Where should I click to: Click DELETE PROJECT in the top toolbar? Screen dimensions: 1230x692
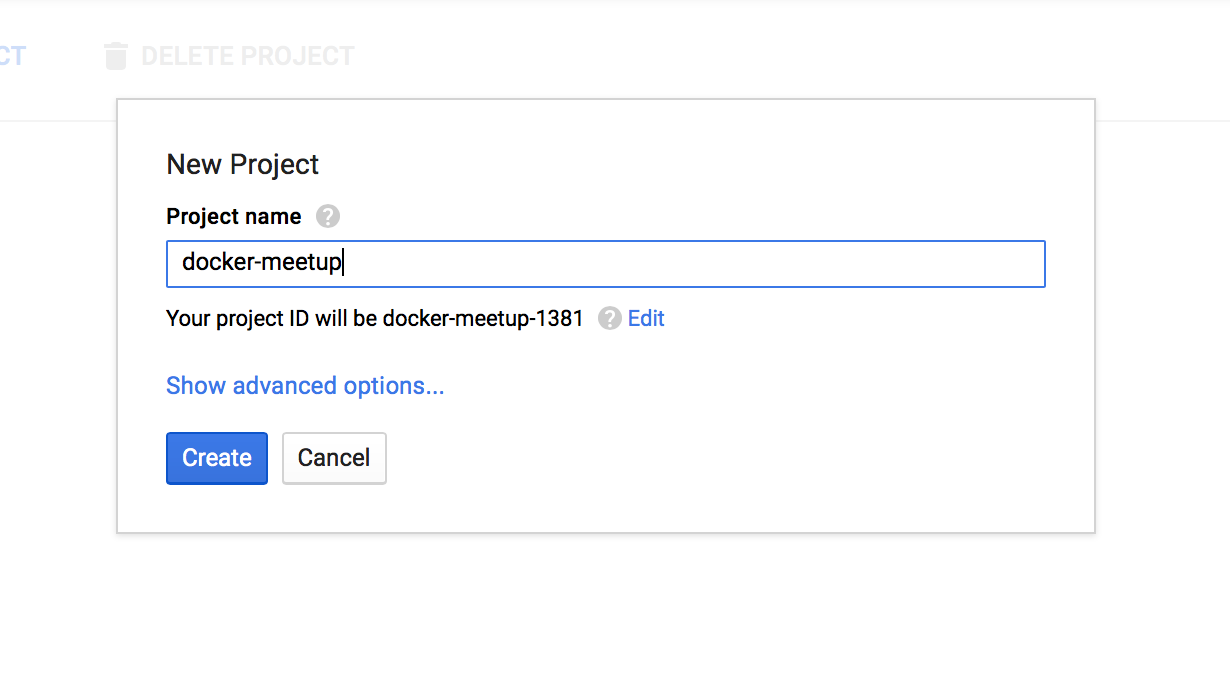[247, 56]
